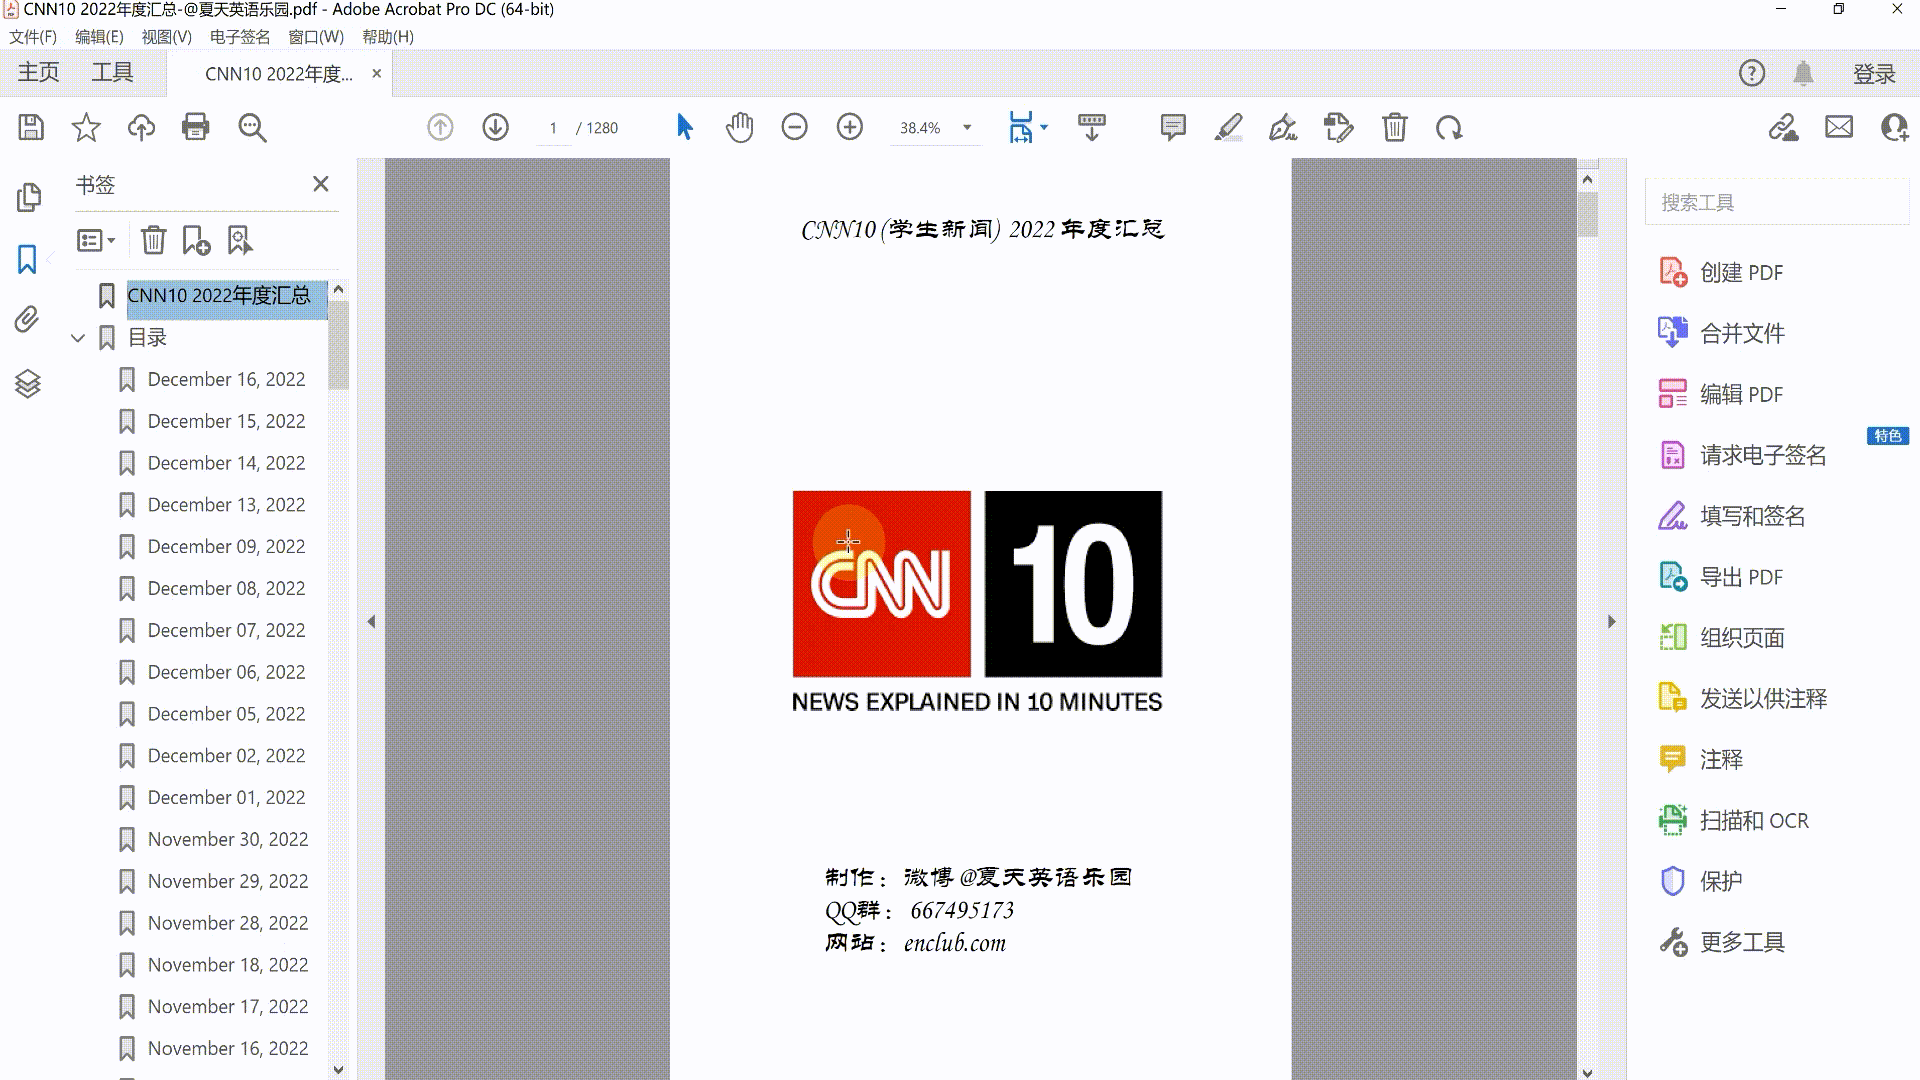Zoom in with plus icon
1920x1080 pixels.
point(850,127)
